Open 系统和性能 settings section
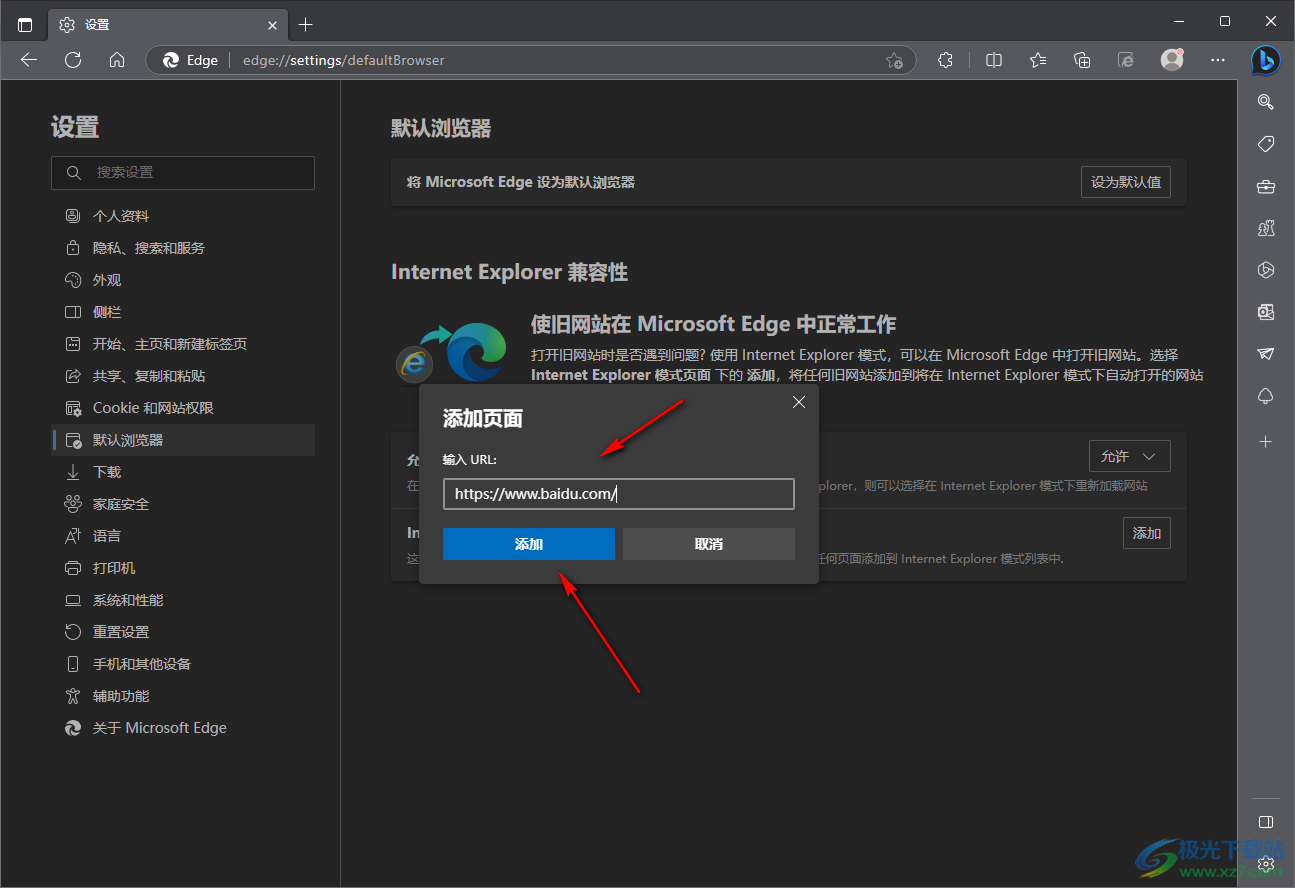 coord(183,600)
